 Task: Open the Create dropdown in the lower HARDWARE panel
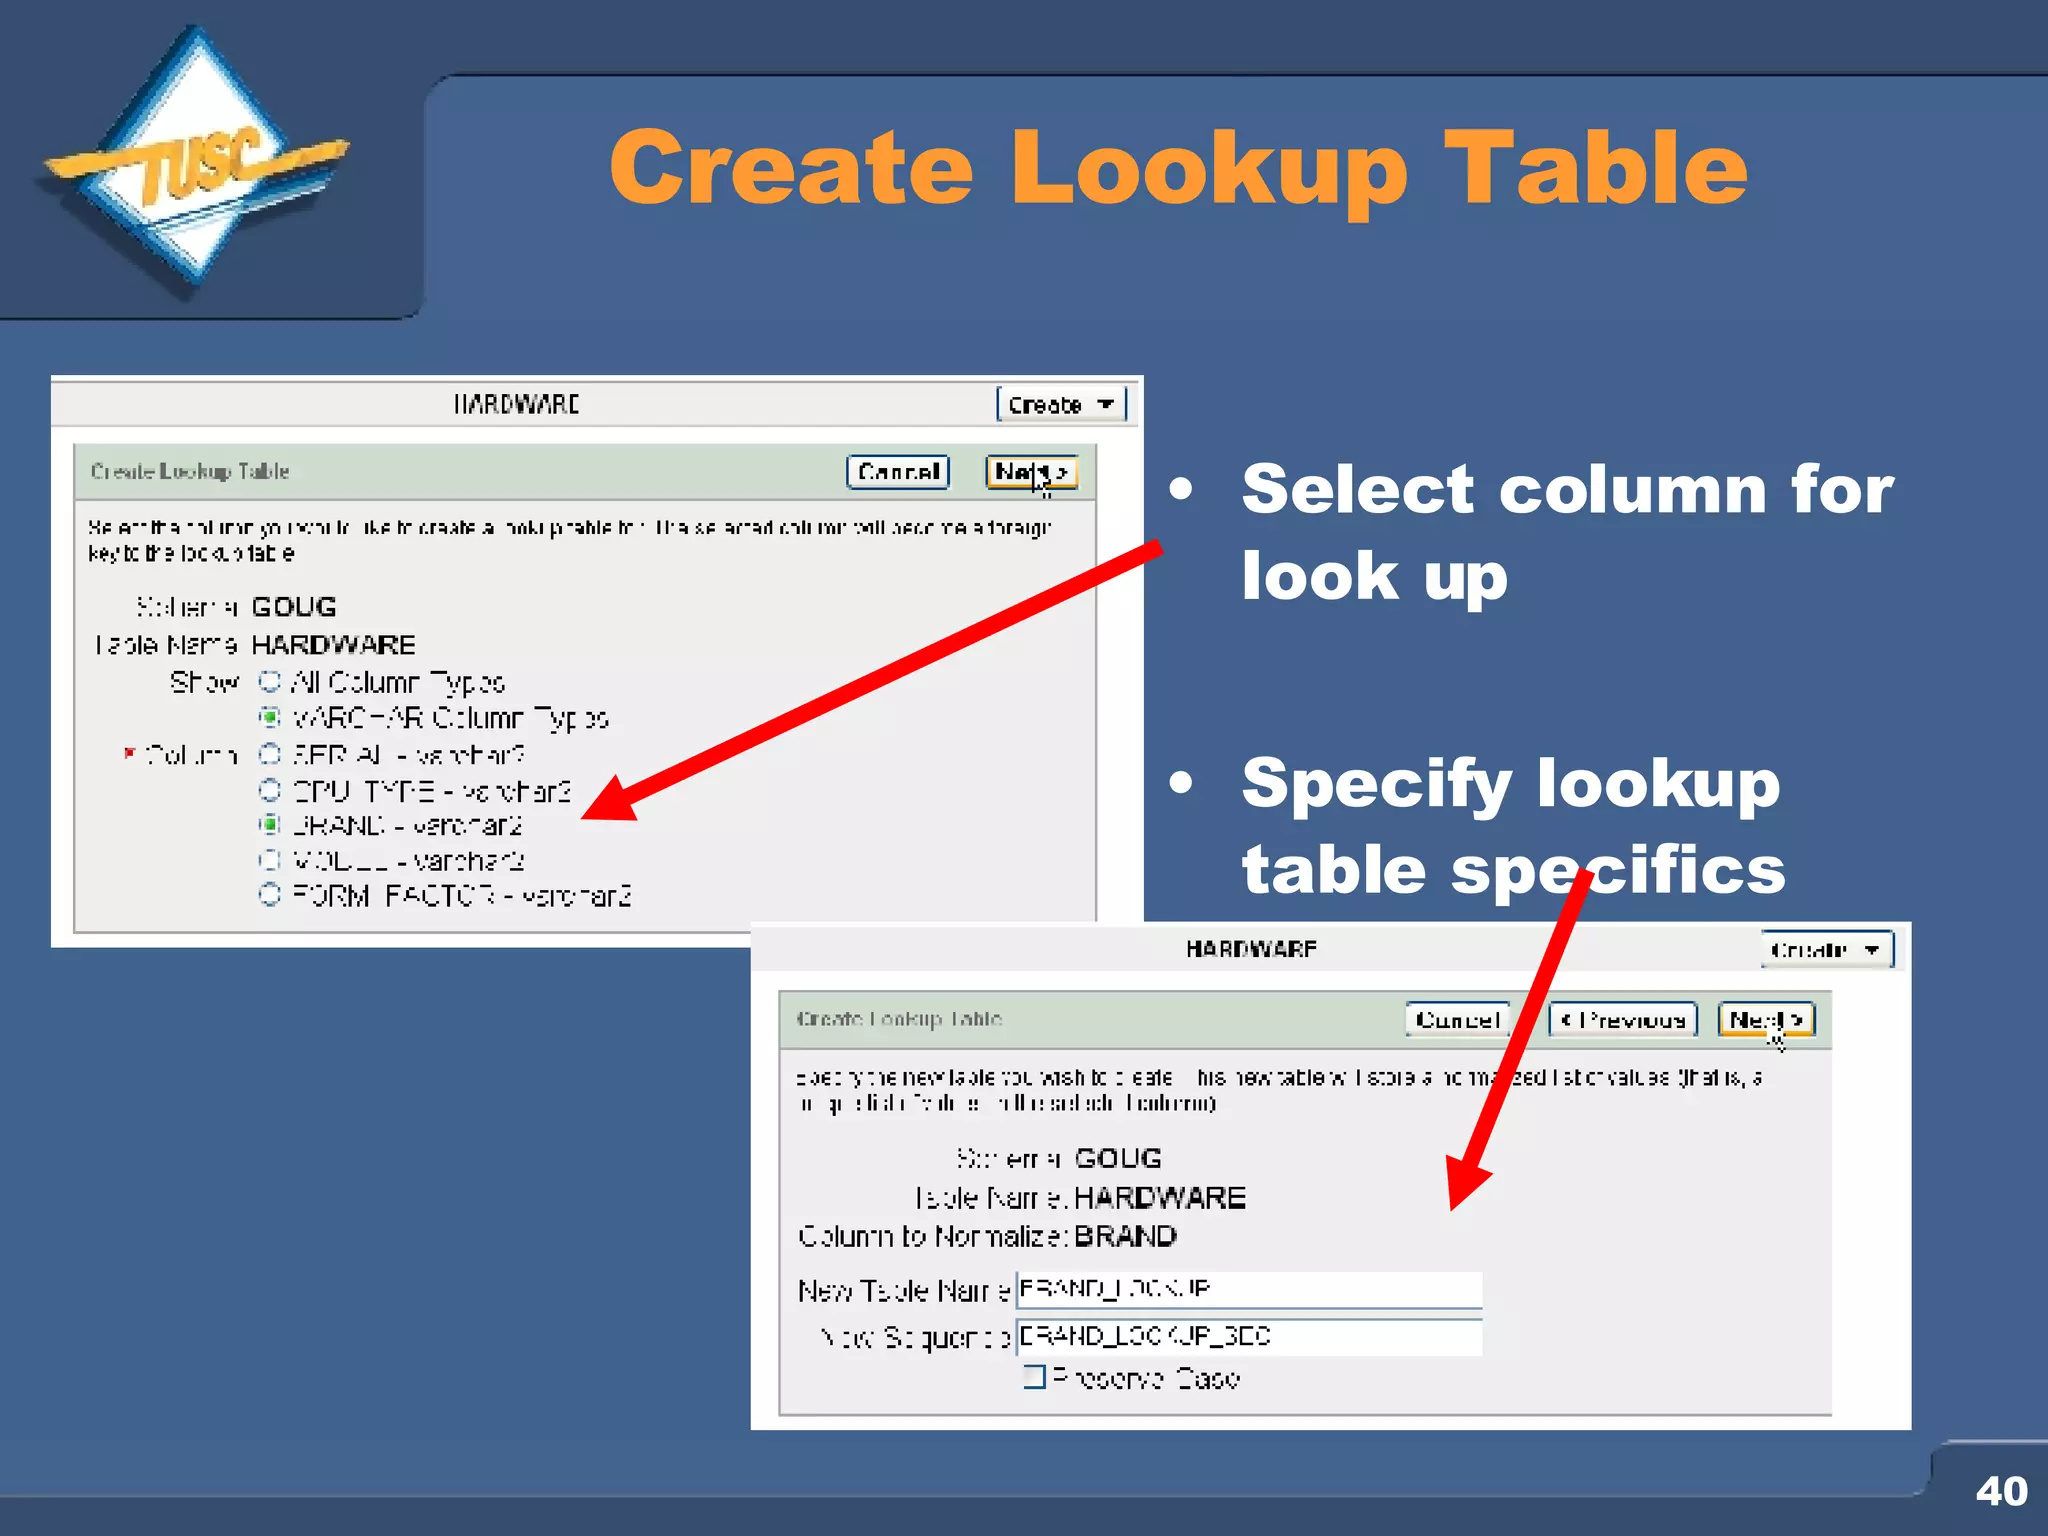coord(1827,949)
